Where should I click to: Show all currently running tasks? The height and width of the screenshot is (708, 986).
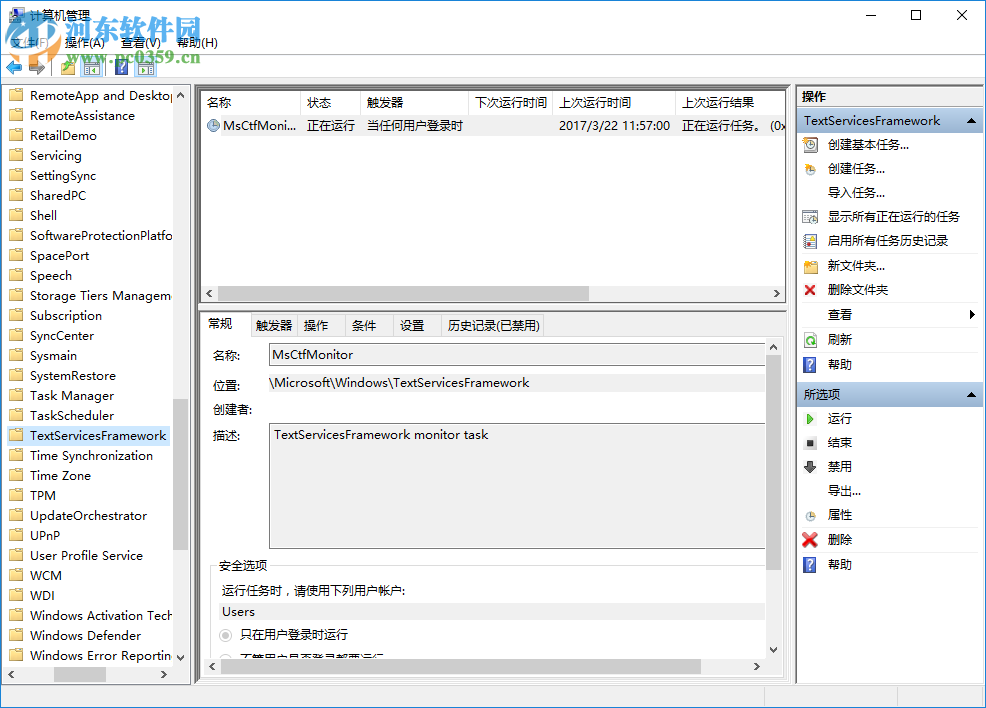point(890,216)
